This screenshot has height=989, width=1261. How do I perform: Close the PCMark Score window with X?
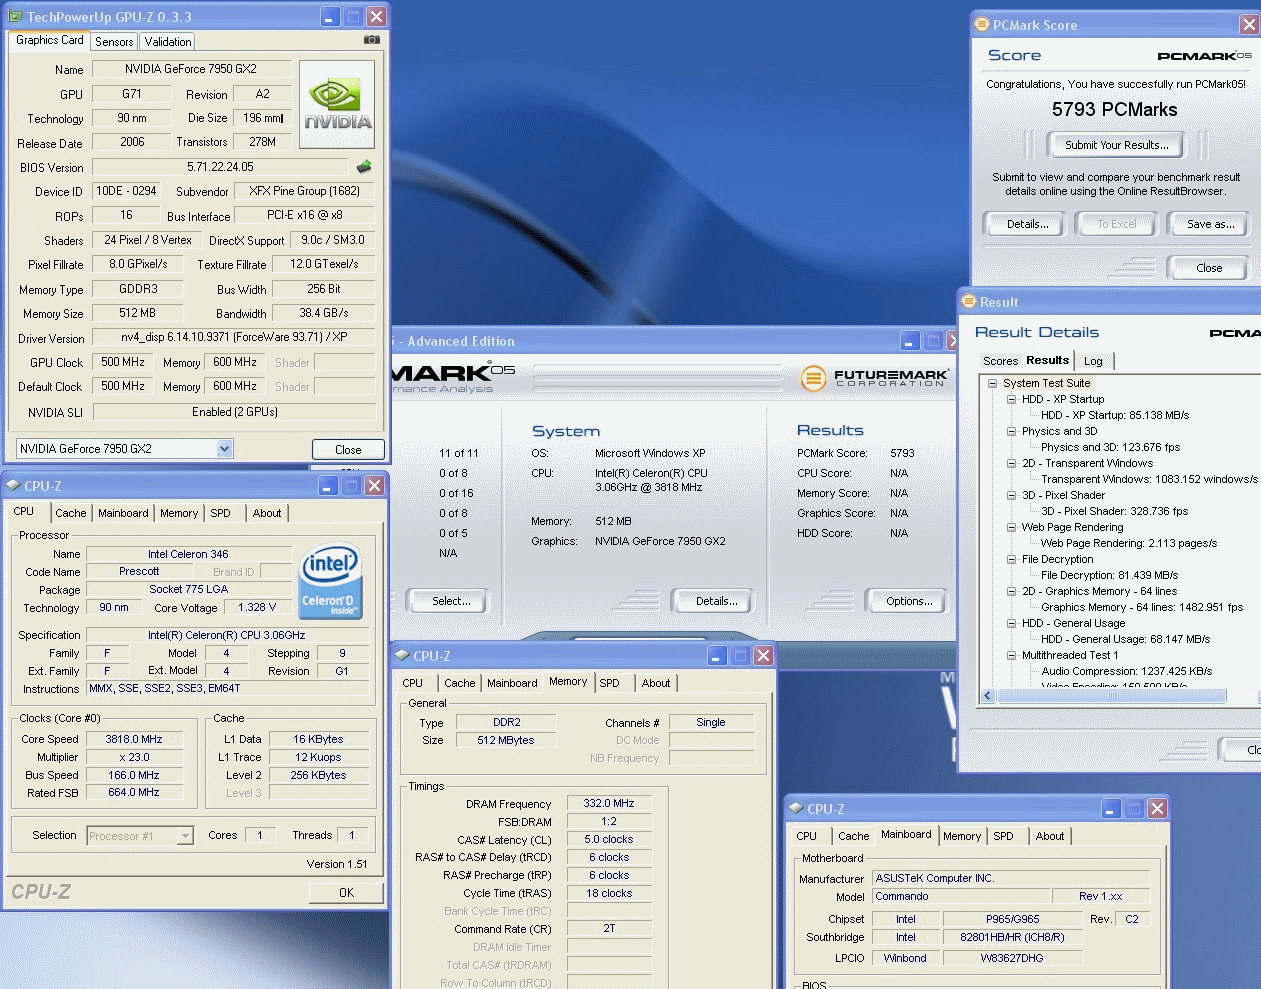point(1250,25)
